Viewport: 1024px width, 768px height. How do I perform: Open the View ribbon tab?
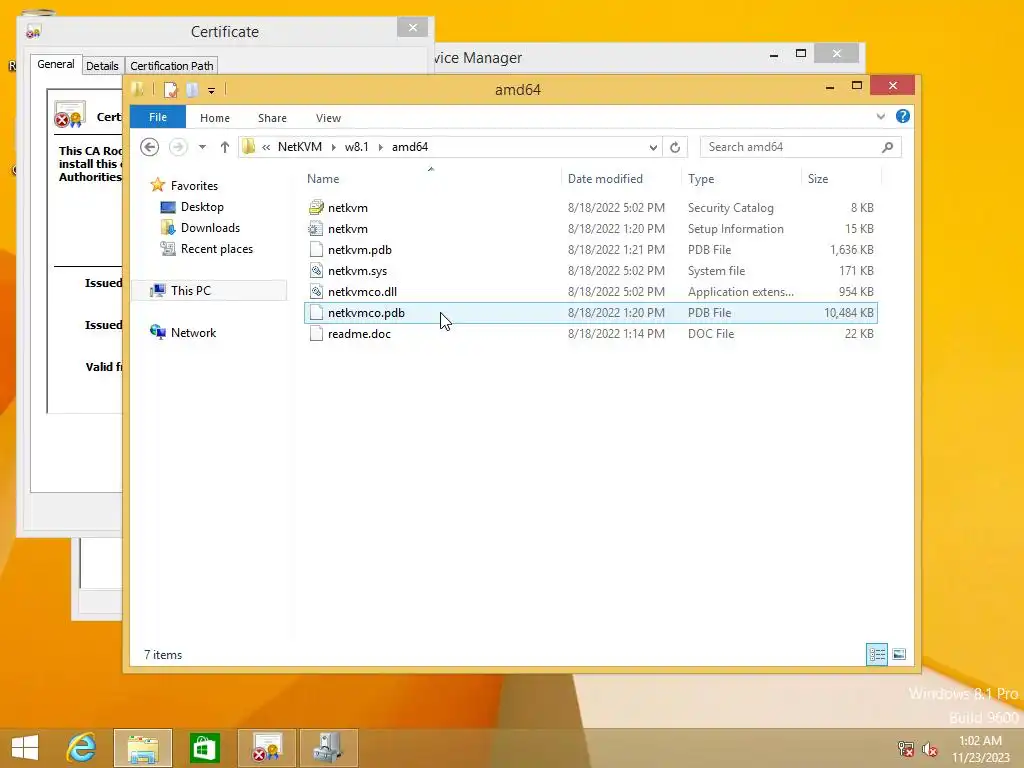tap(328, 118)
